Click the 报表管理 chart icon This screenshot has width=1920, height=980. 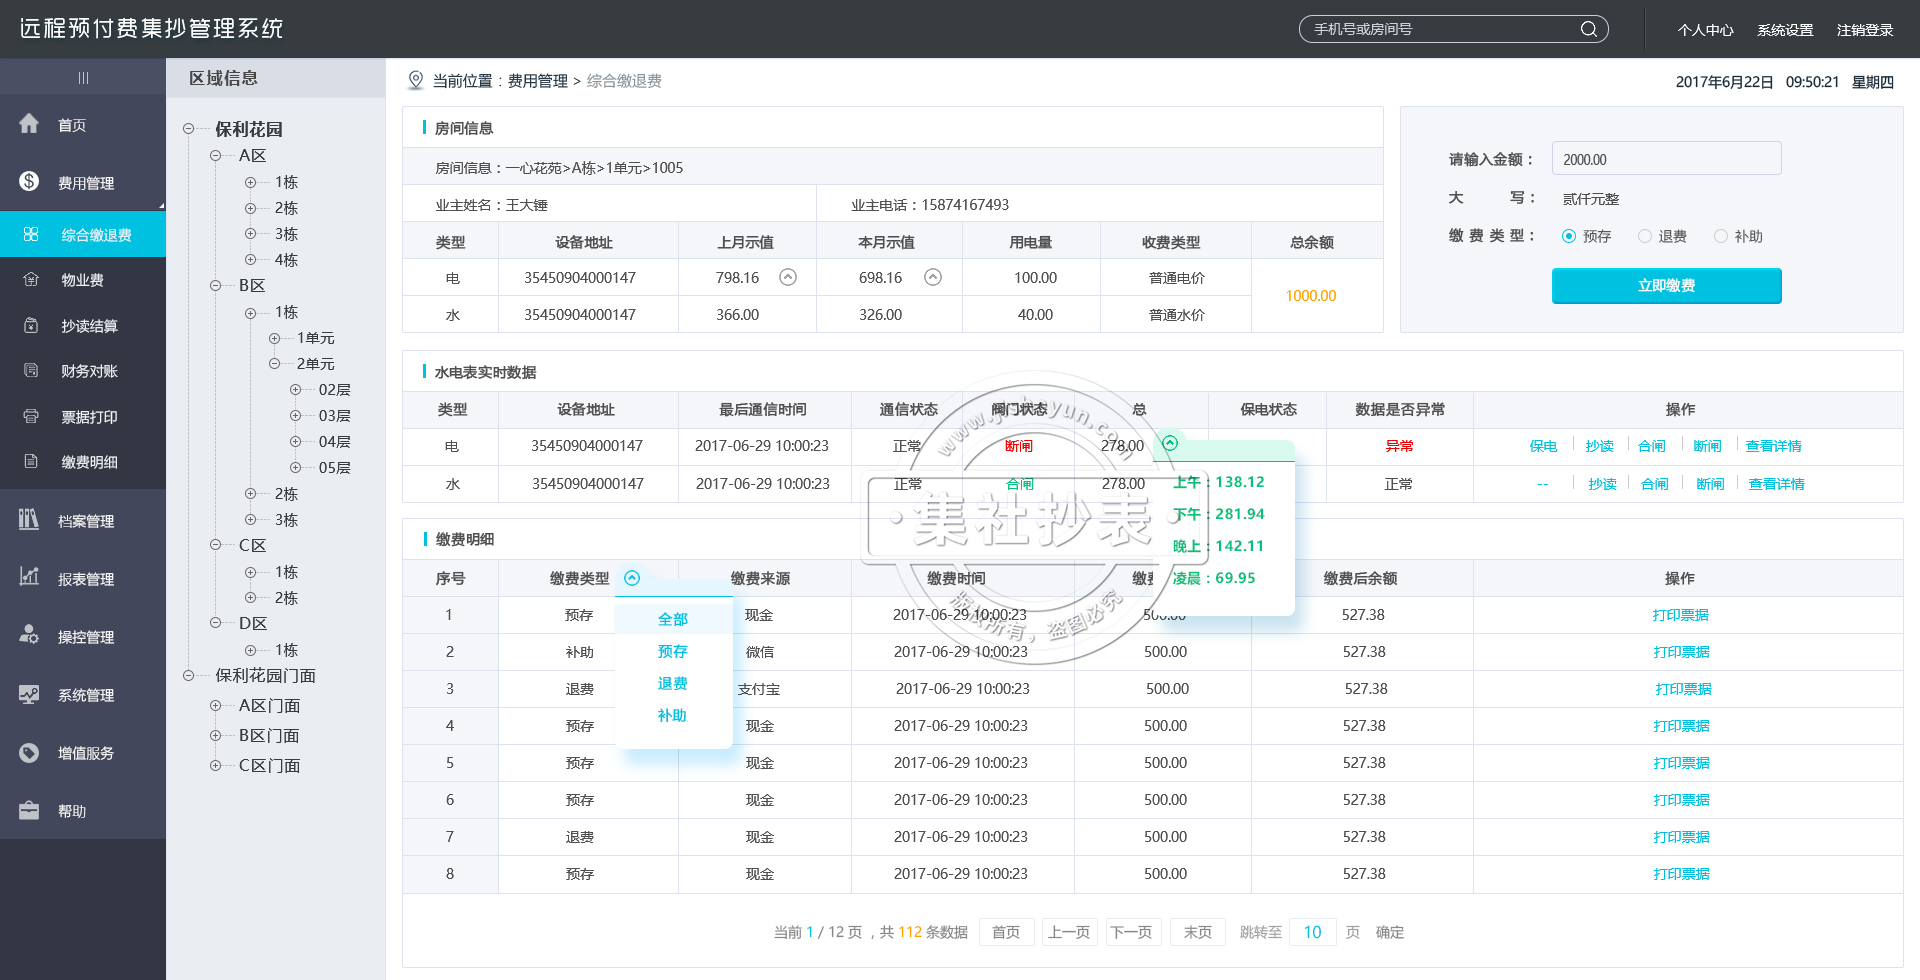pyautogui.click(x=29, y=577)
